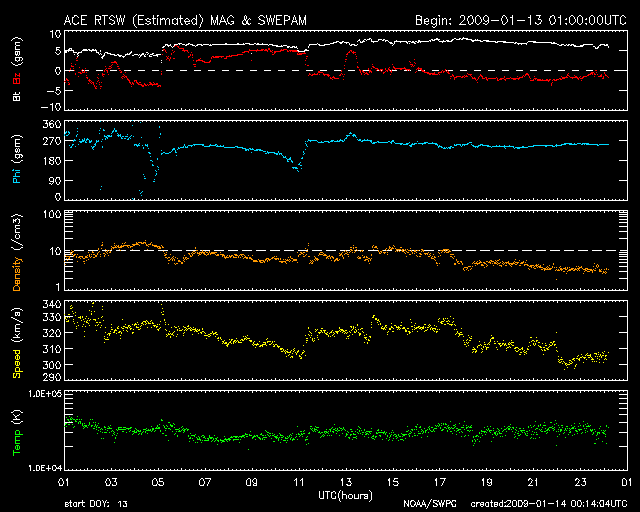Click the '23' hour label on time axis
This screenshot has height=512, width=640.
pyautogui.click(x=580, y=482)
